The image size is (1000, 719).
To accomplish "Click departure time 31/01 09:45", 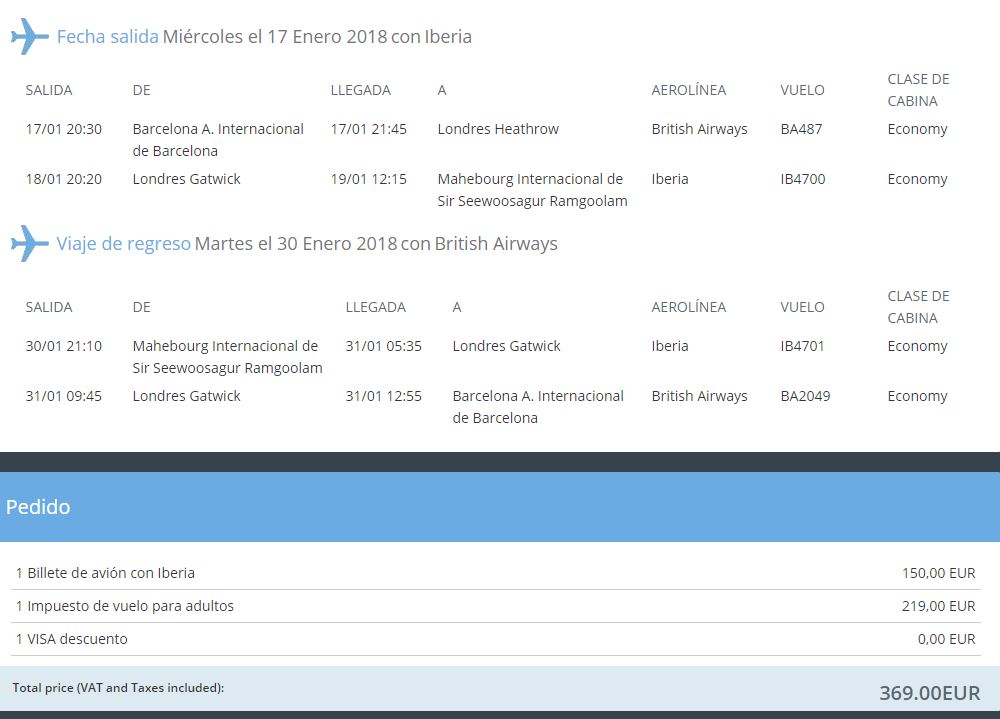I will pyautogui.click(x=64, y=396).
